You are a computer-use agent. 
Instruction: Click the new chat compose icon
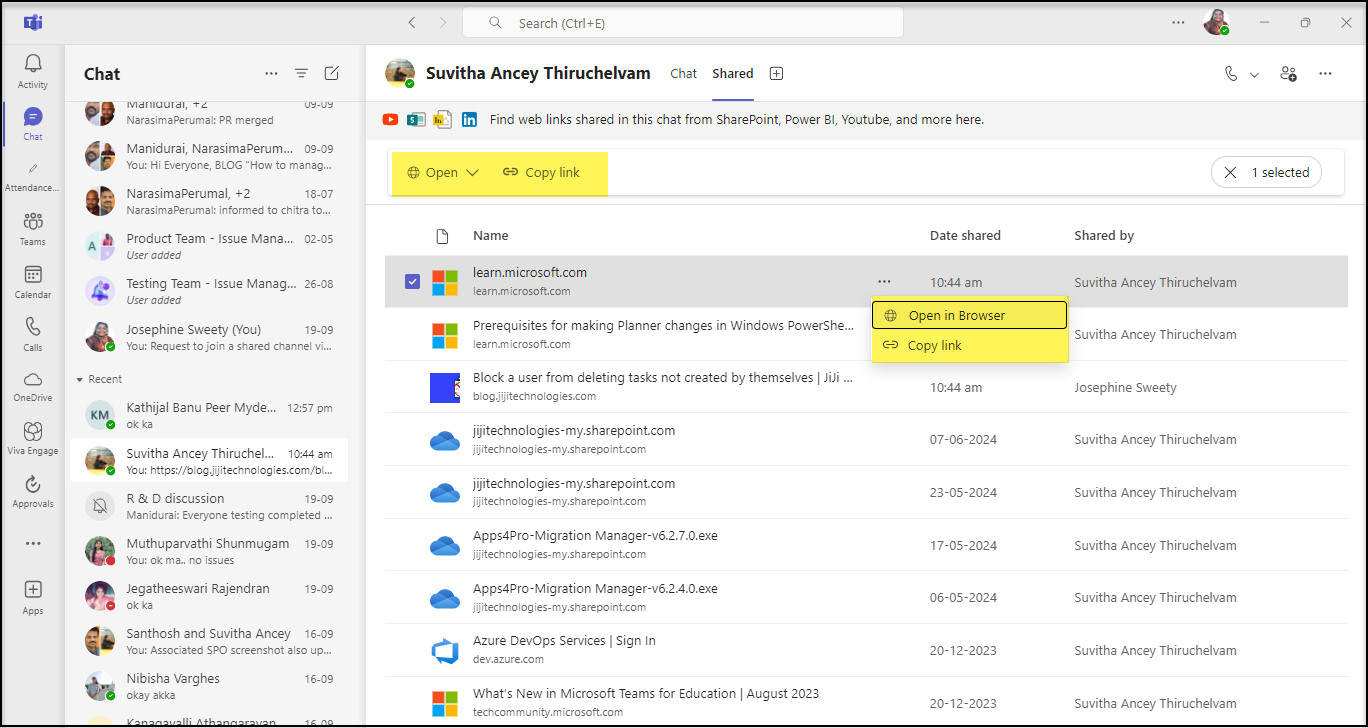[x=332, y=73]
